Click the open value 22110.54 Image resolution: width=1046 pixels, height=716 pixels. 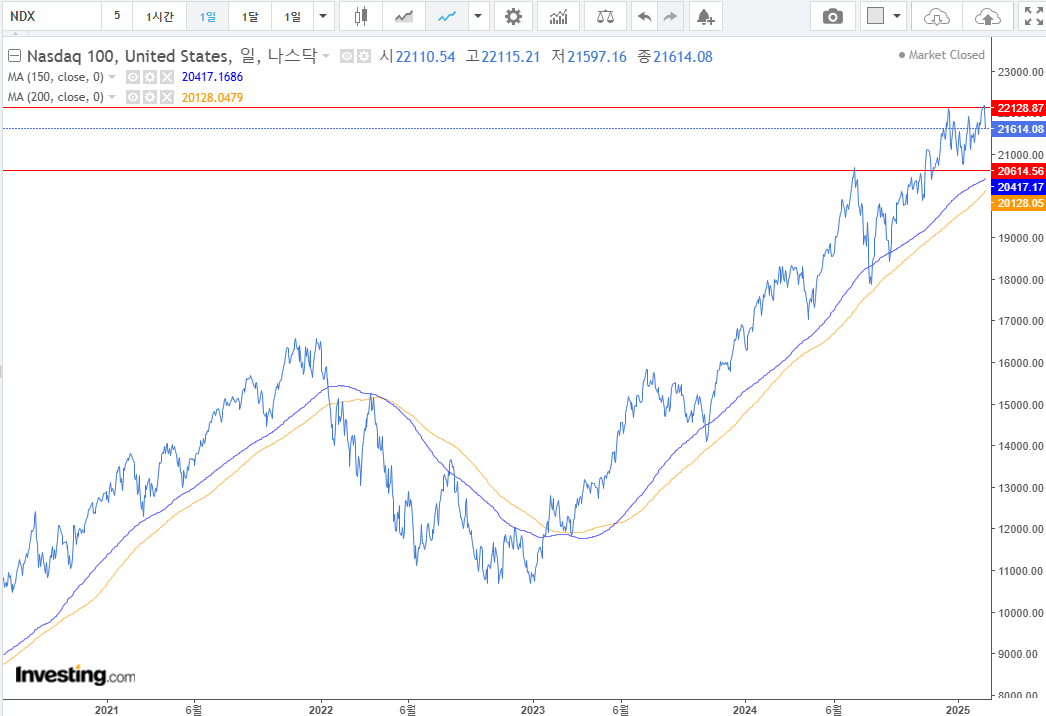pyautogui.click(x=426, y=57)
